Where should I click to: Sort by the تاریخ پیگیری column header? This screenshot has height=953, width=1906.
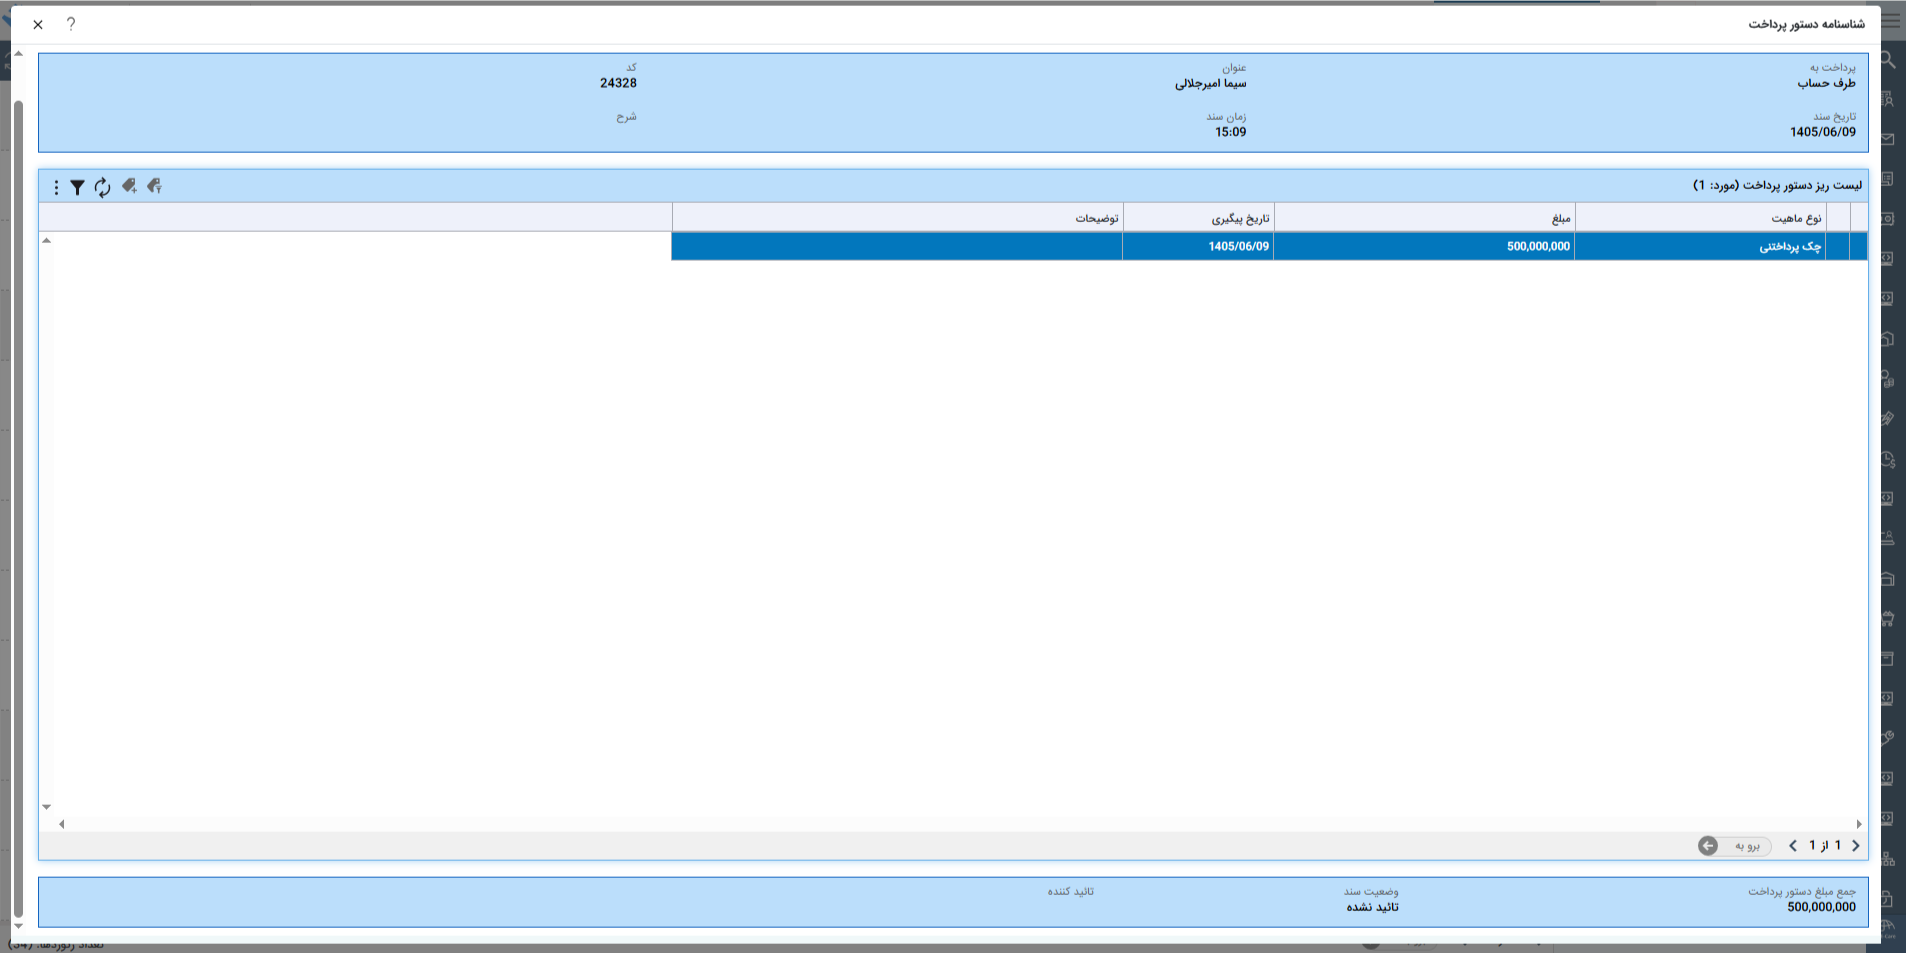1198,218
